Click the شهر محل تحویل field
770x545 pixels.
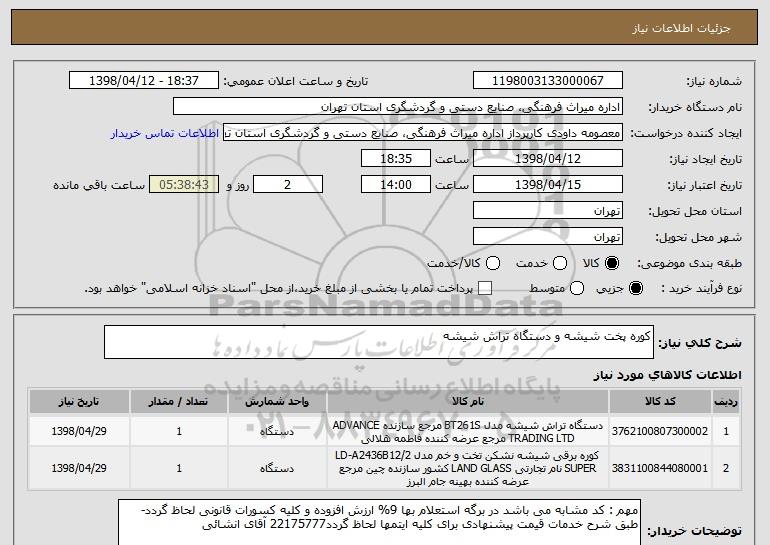pyautogui.click(x=548, y=237)
